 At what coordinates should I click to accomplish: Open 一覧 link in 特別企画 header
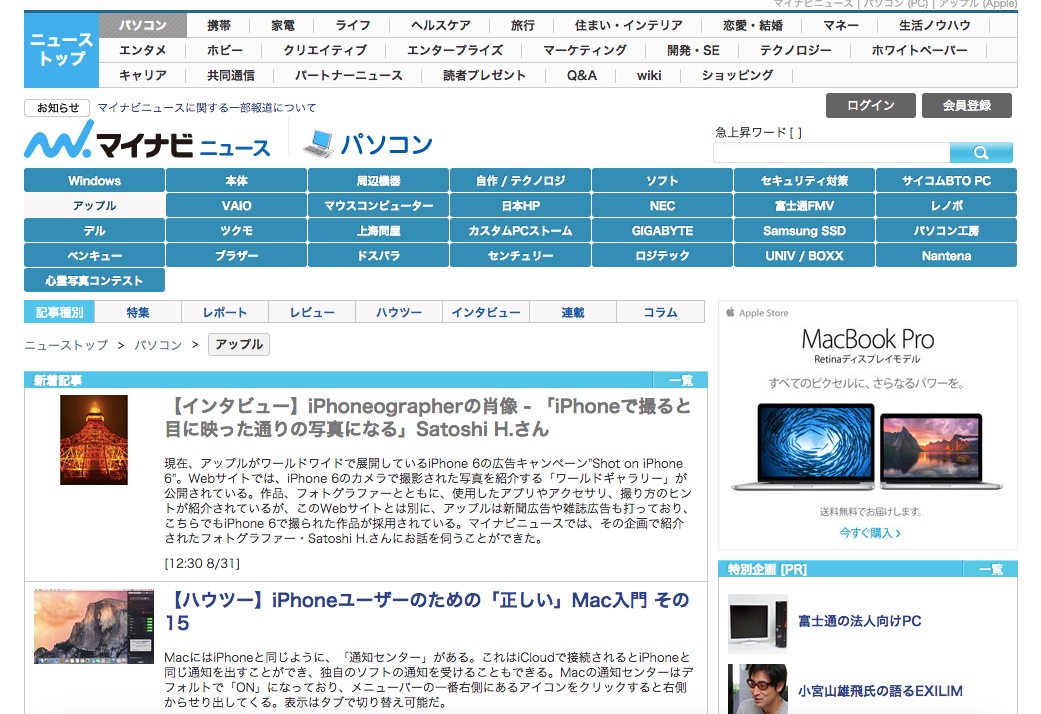[x=991, y=569]
